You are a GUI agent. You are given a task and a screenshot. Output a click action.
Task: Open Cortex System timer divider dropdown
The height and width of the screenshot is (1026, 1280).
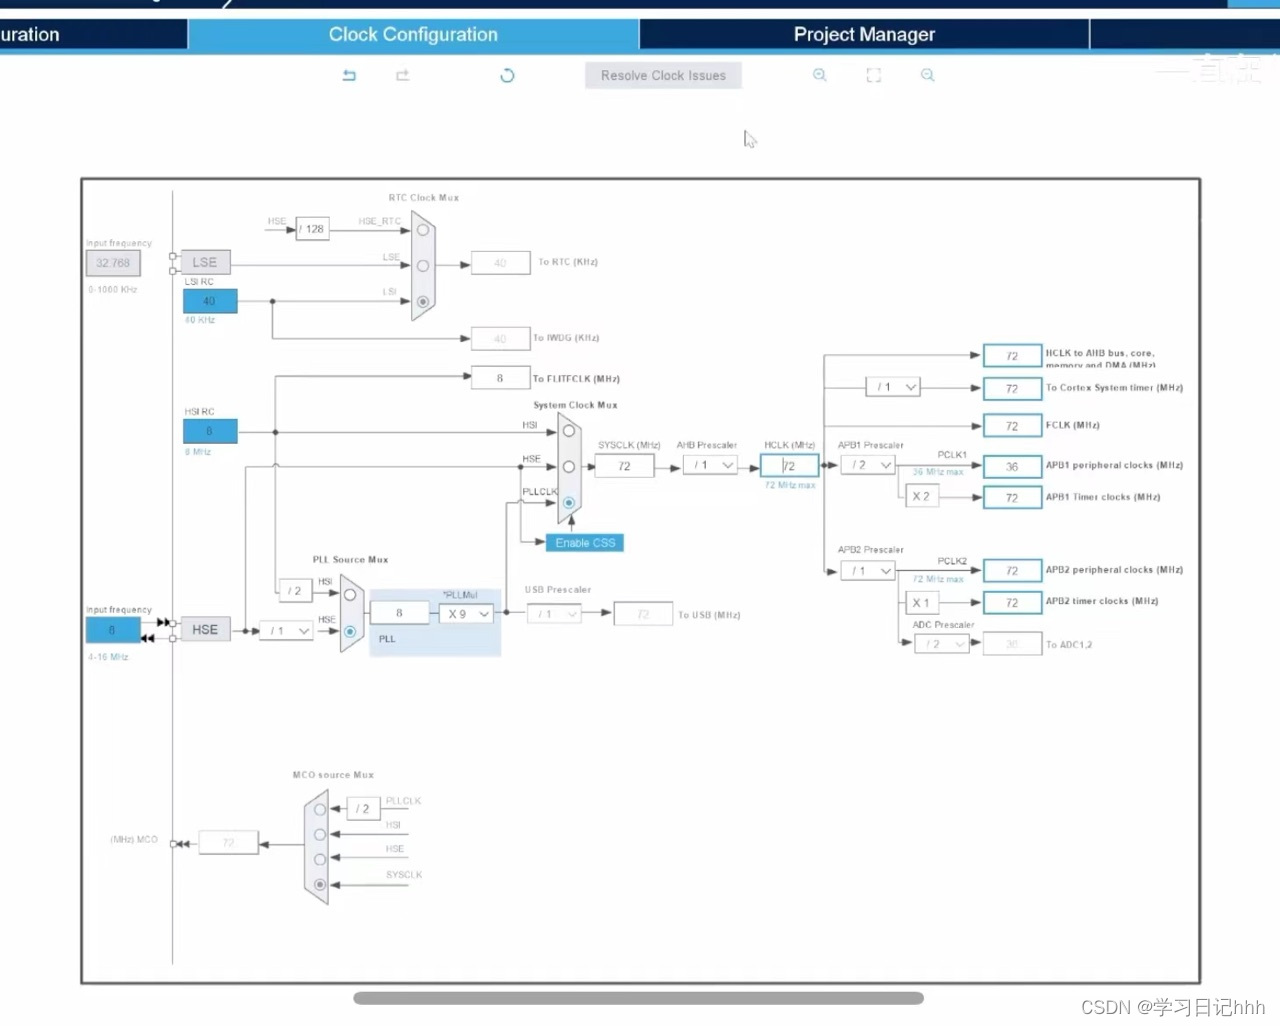pyautogui.click(x=893, y=387)
